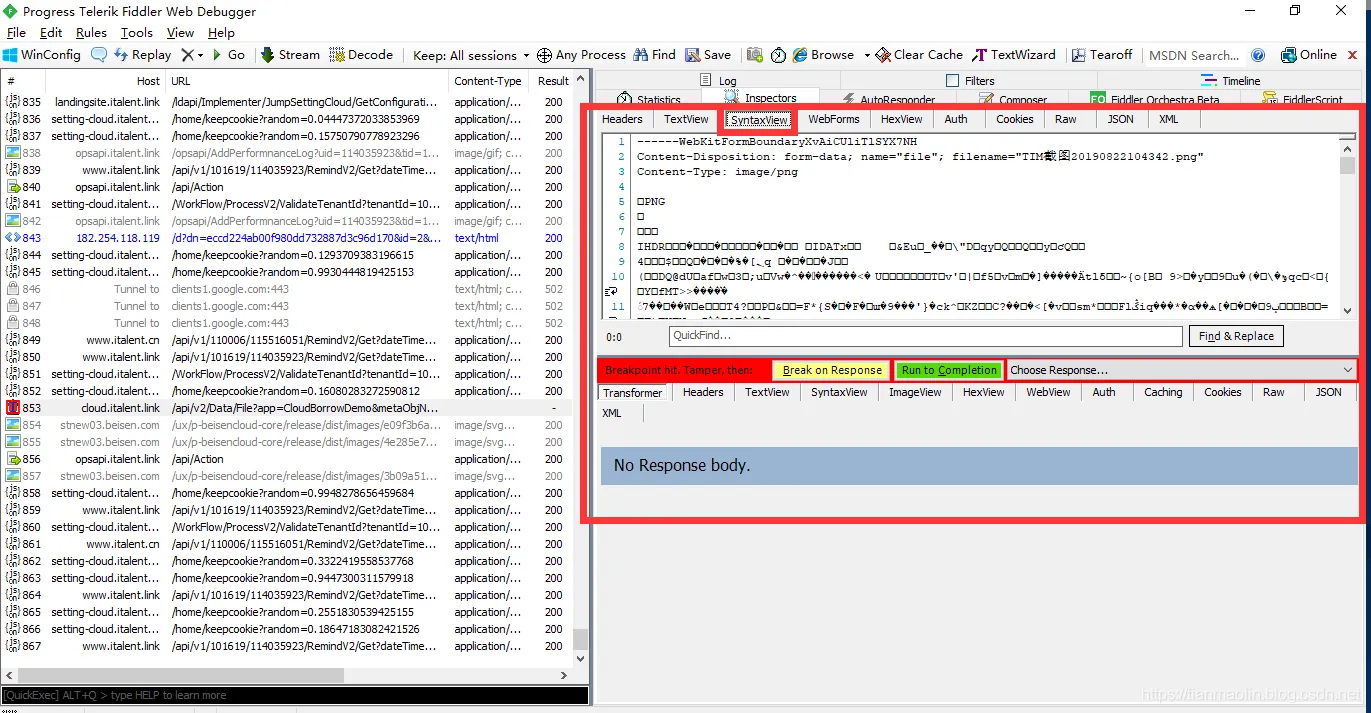
Task: Click the camera screenshot icon
Action: click(x=754, y=55)
